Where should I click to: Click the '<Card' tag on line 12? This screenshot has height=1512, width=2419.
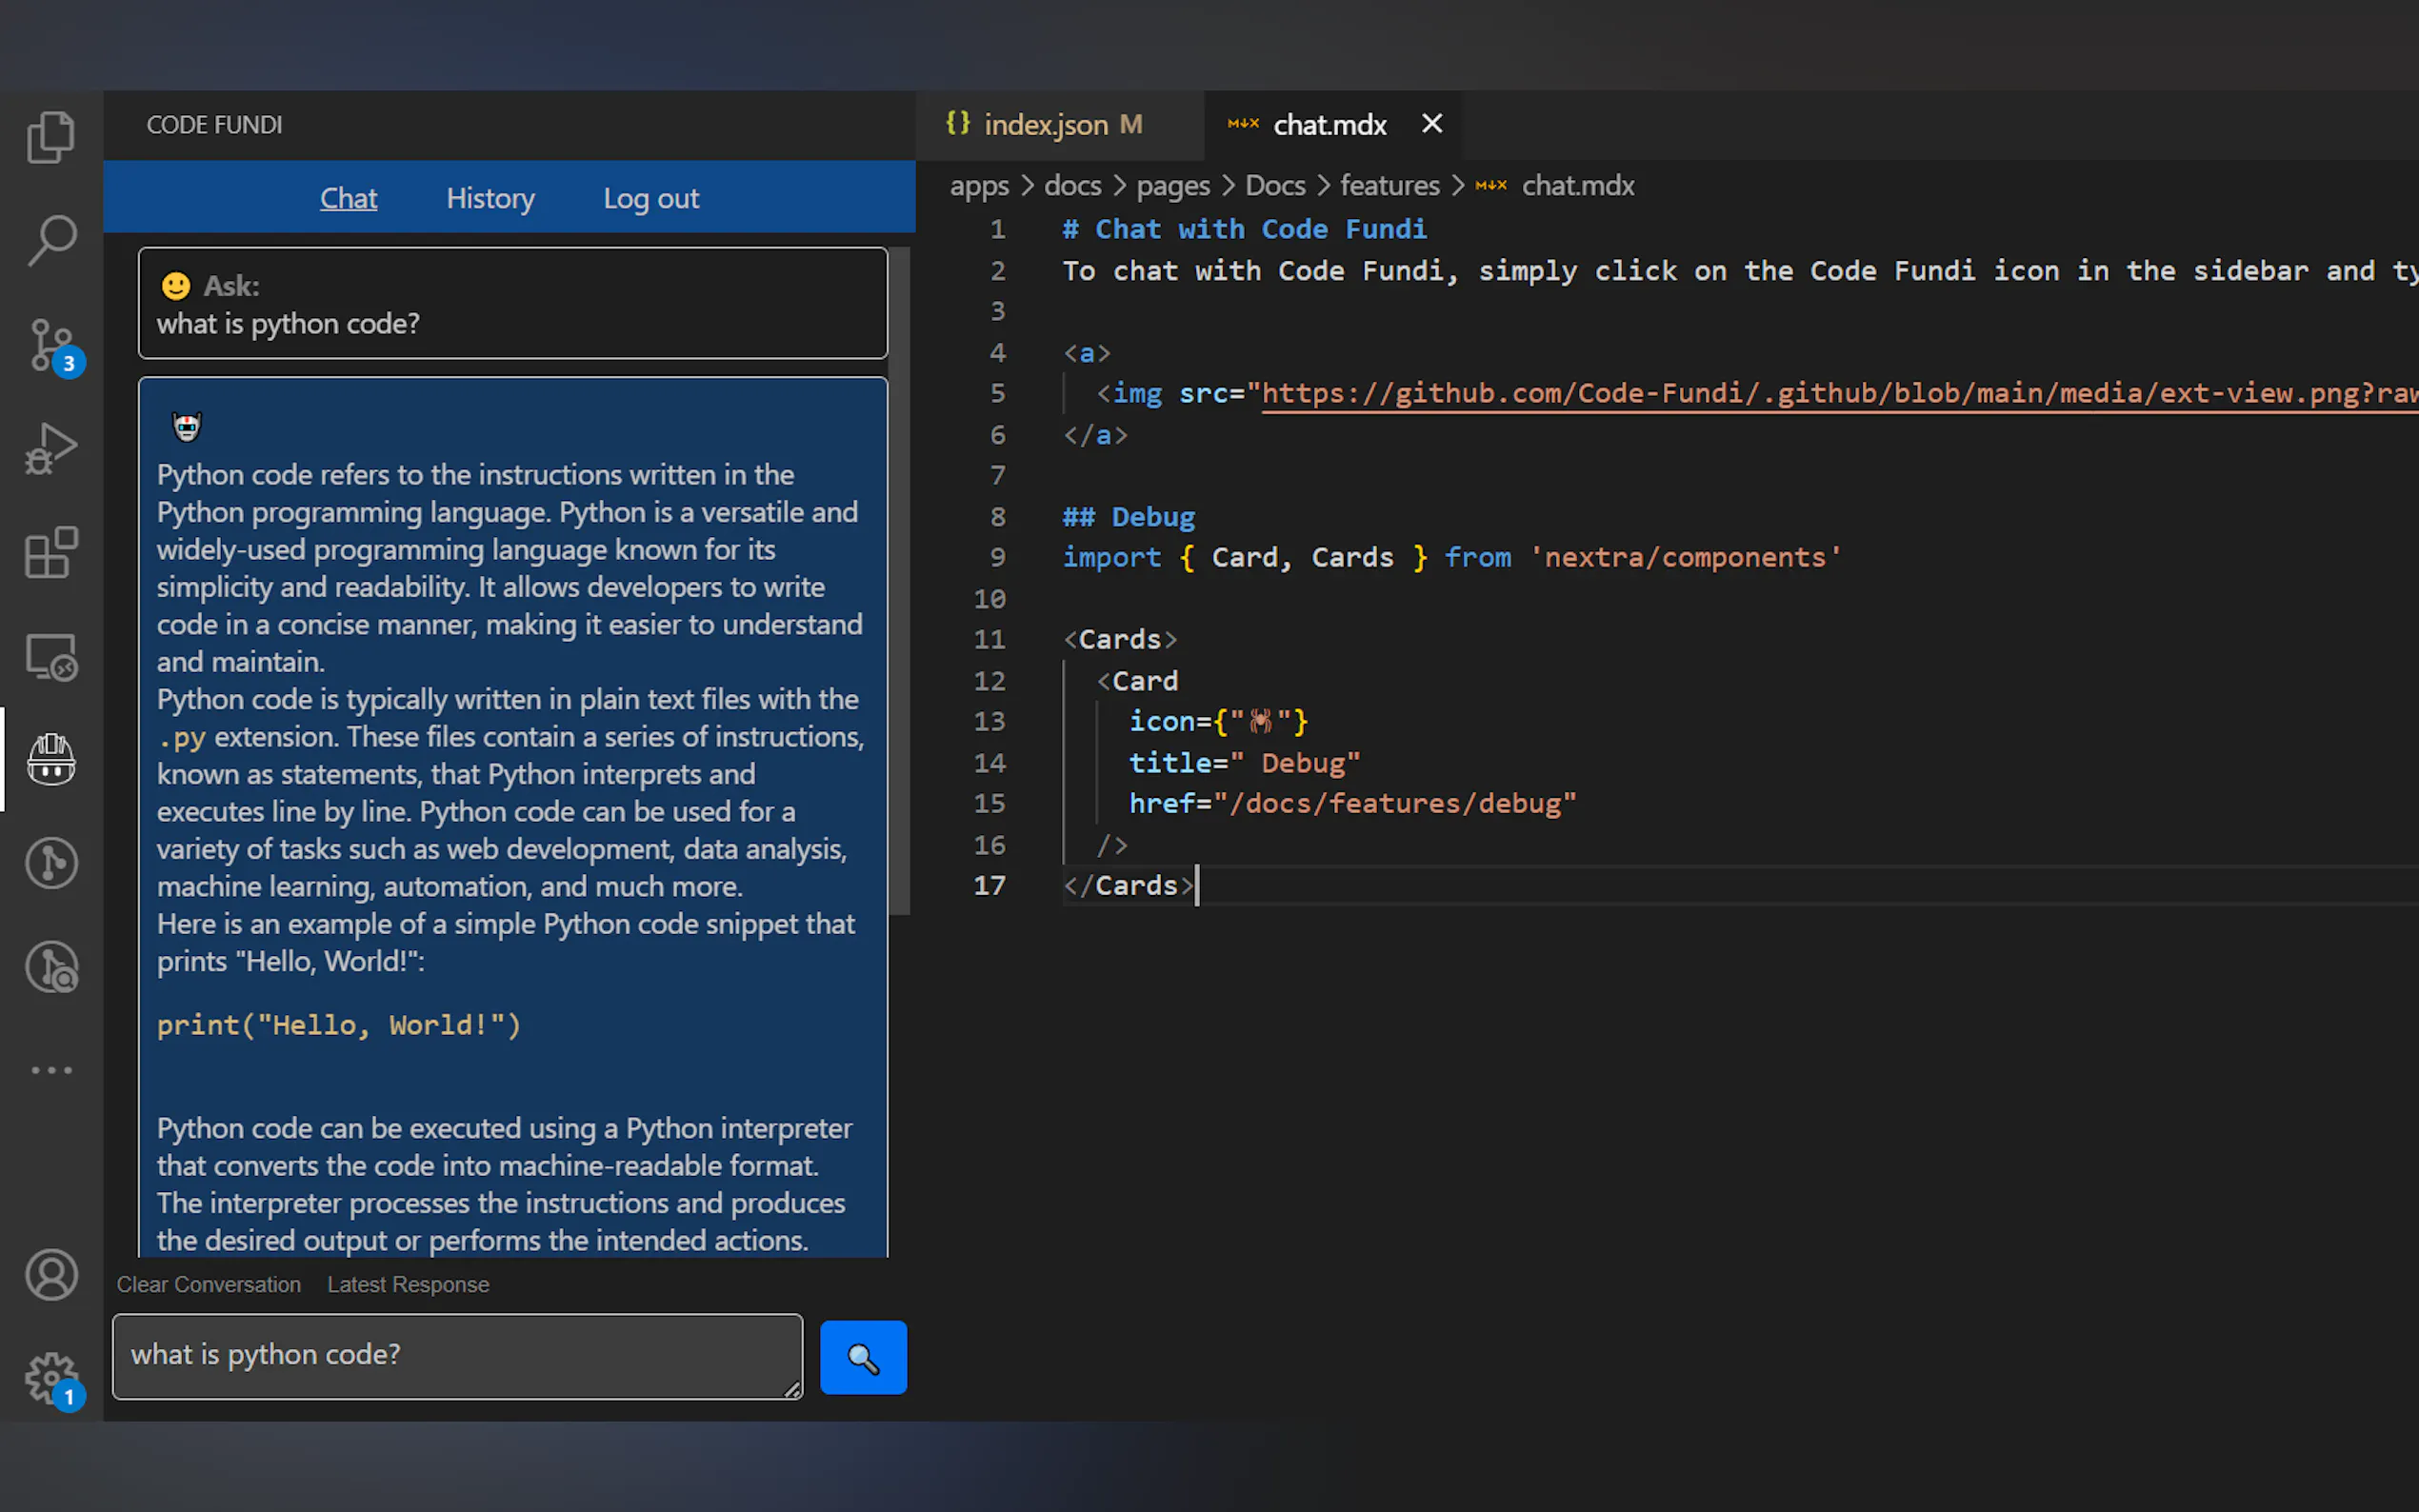1137,681
